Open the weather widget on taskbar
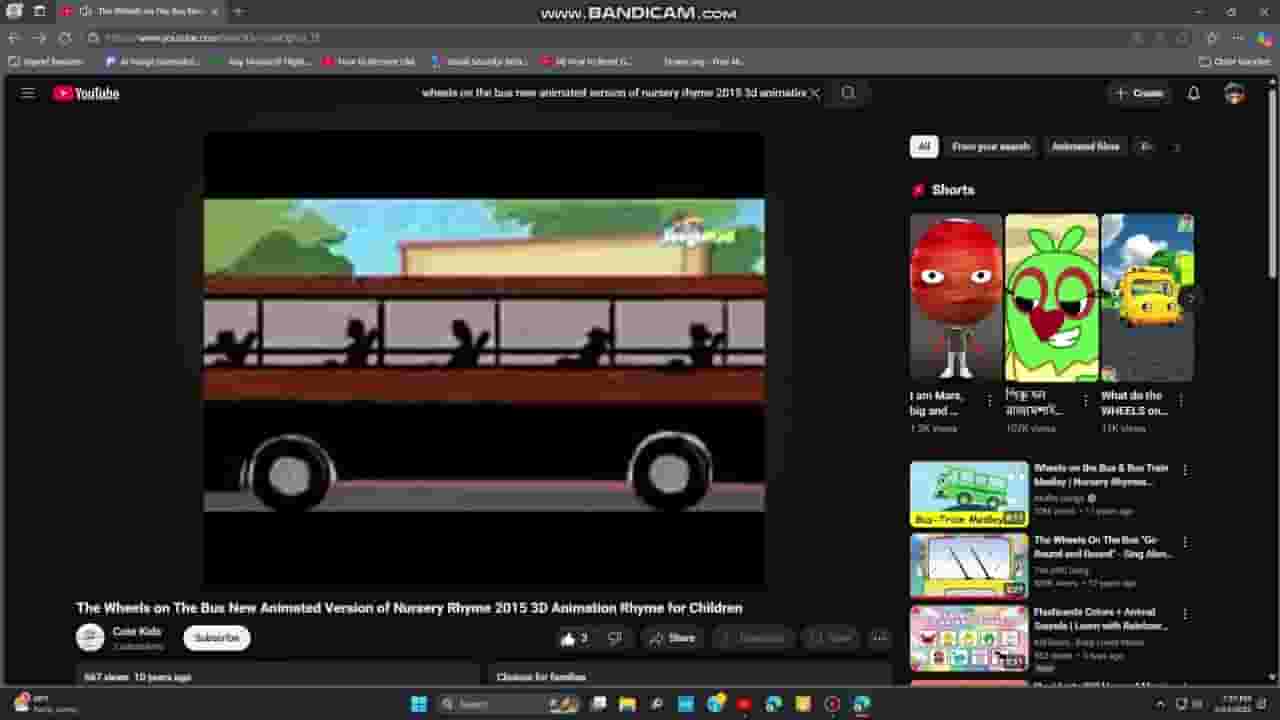Image resolution: width=1280 pixels, height=720 pixels. tap(44, 704)
